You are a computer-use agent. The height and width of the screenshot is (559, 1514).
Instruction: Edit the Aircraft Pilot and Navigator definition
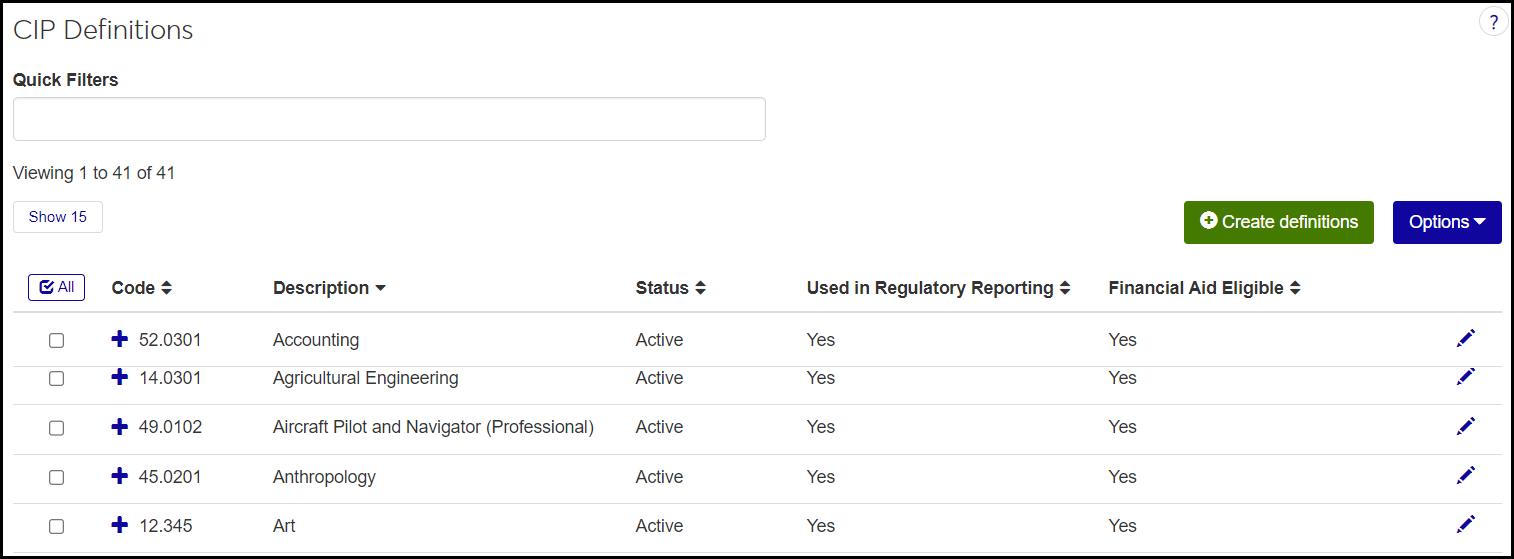pos(1465,427)
